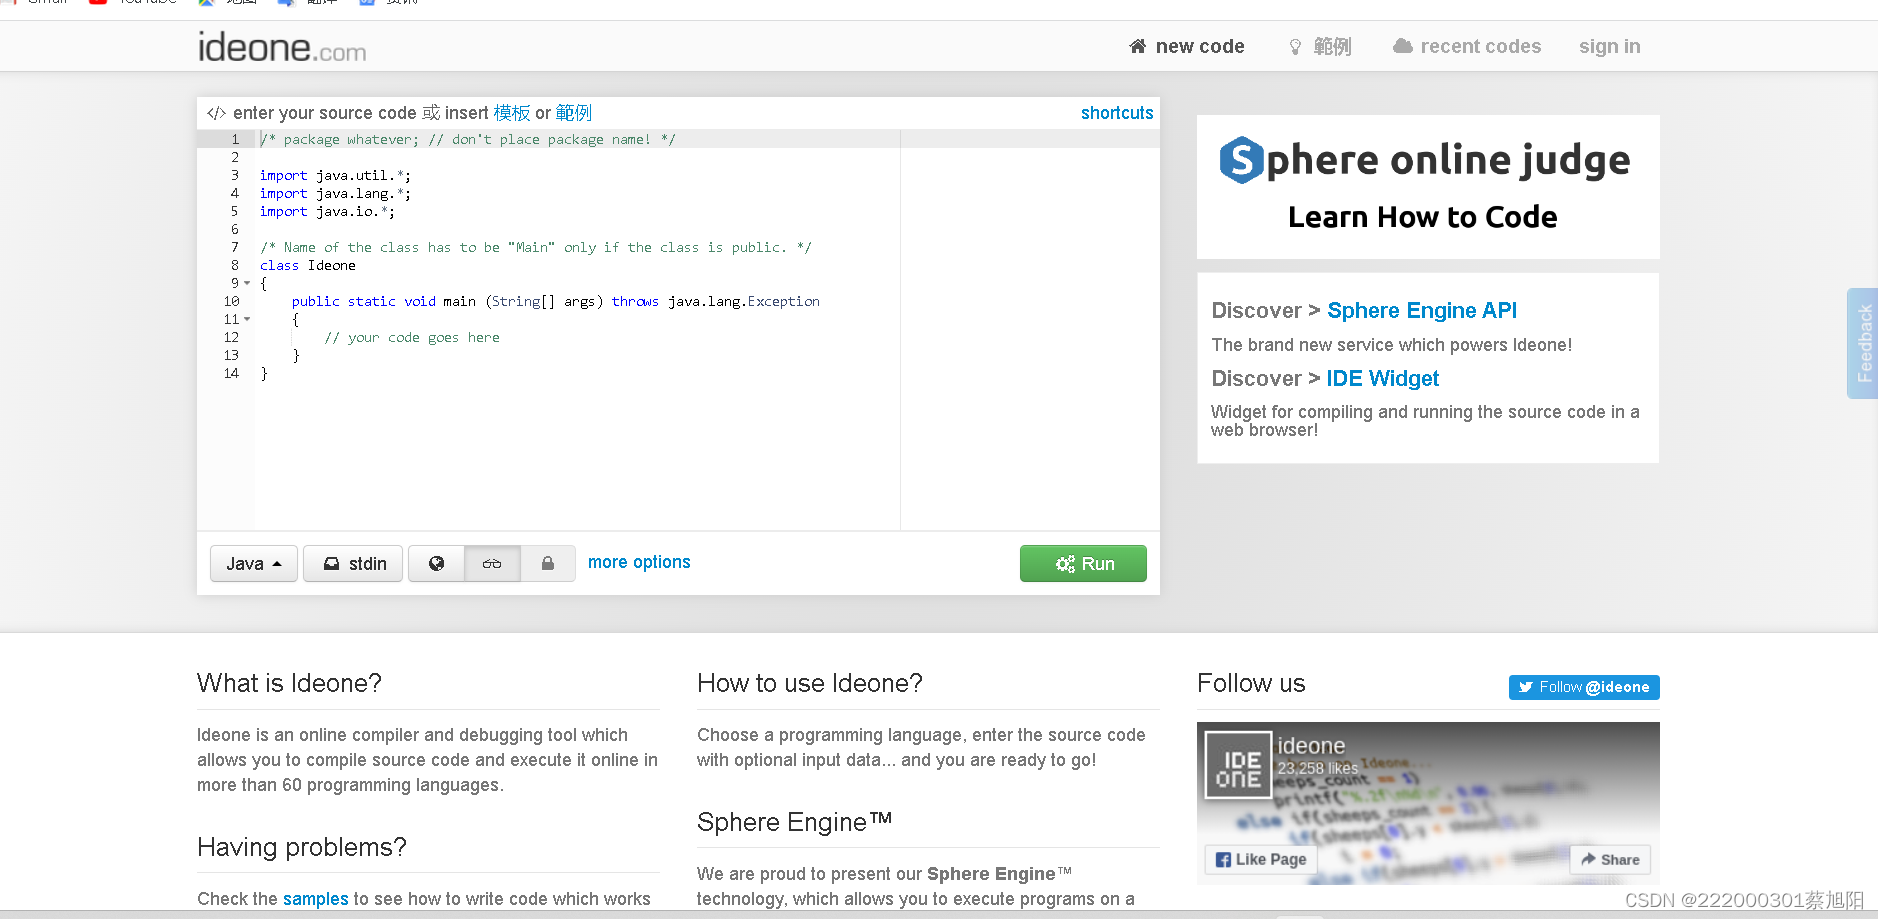Click the stdin button
Viewport: 1878px width, 919px height.
pyautogui.click(x=353, y=564)
